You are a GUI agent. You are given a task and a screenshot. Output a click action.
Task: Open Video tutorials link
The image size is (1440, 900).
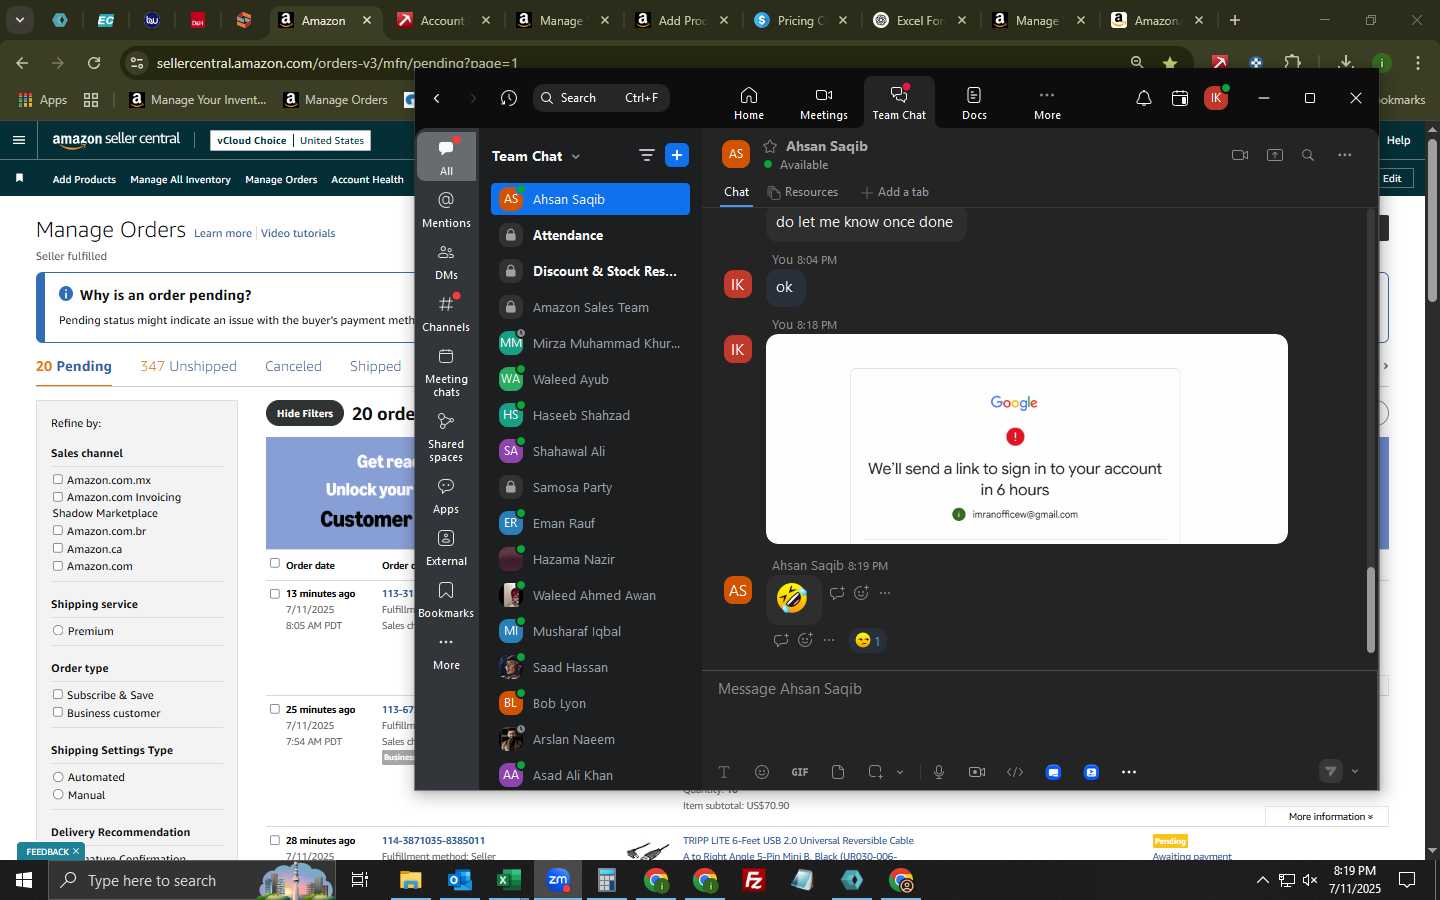pos(298,233)
